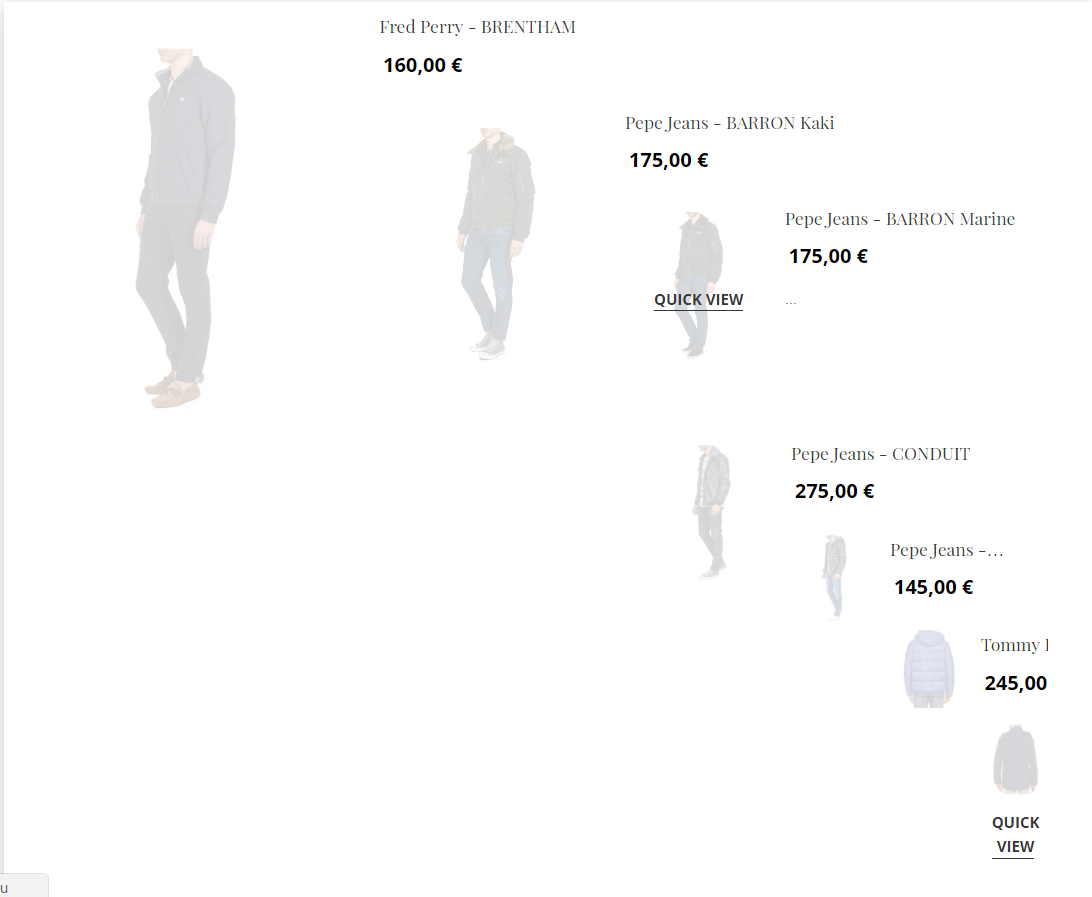Click the dark navy jacket thumbnail

tap(1015, 759)
